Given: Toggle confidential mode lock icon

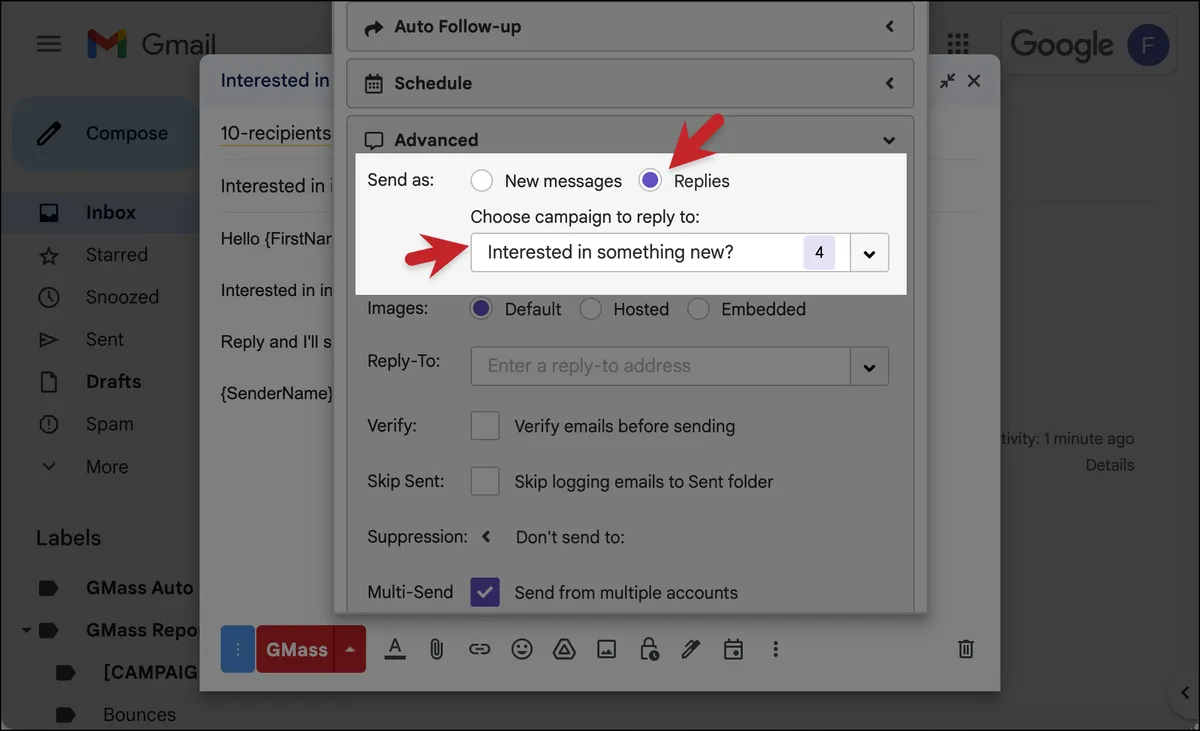Looking at the screenshot, I should (x=649, y=649).
